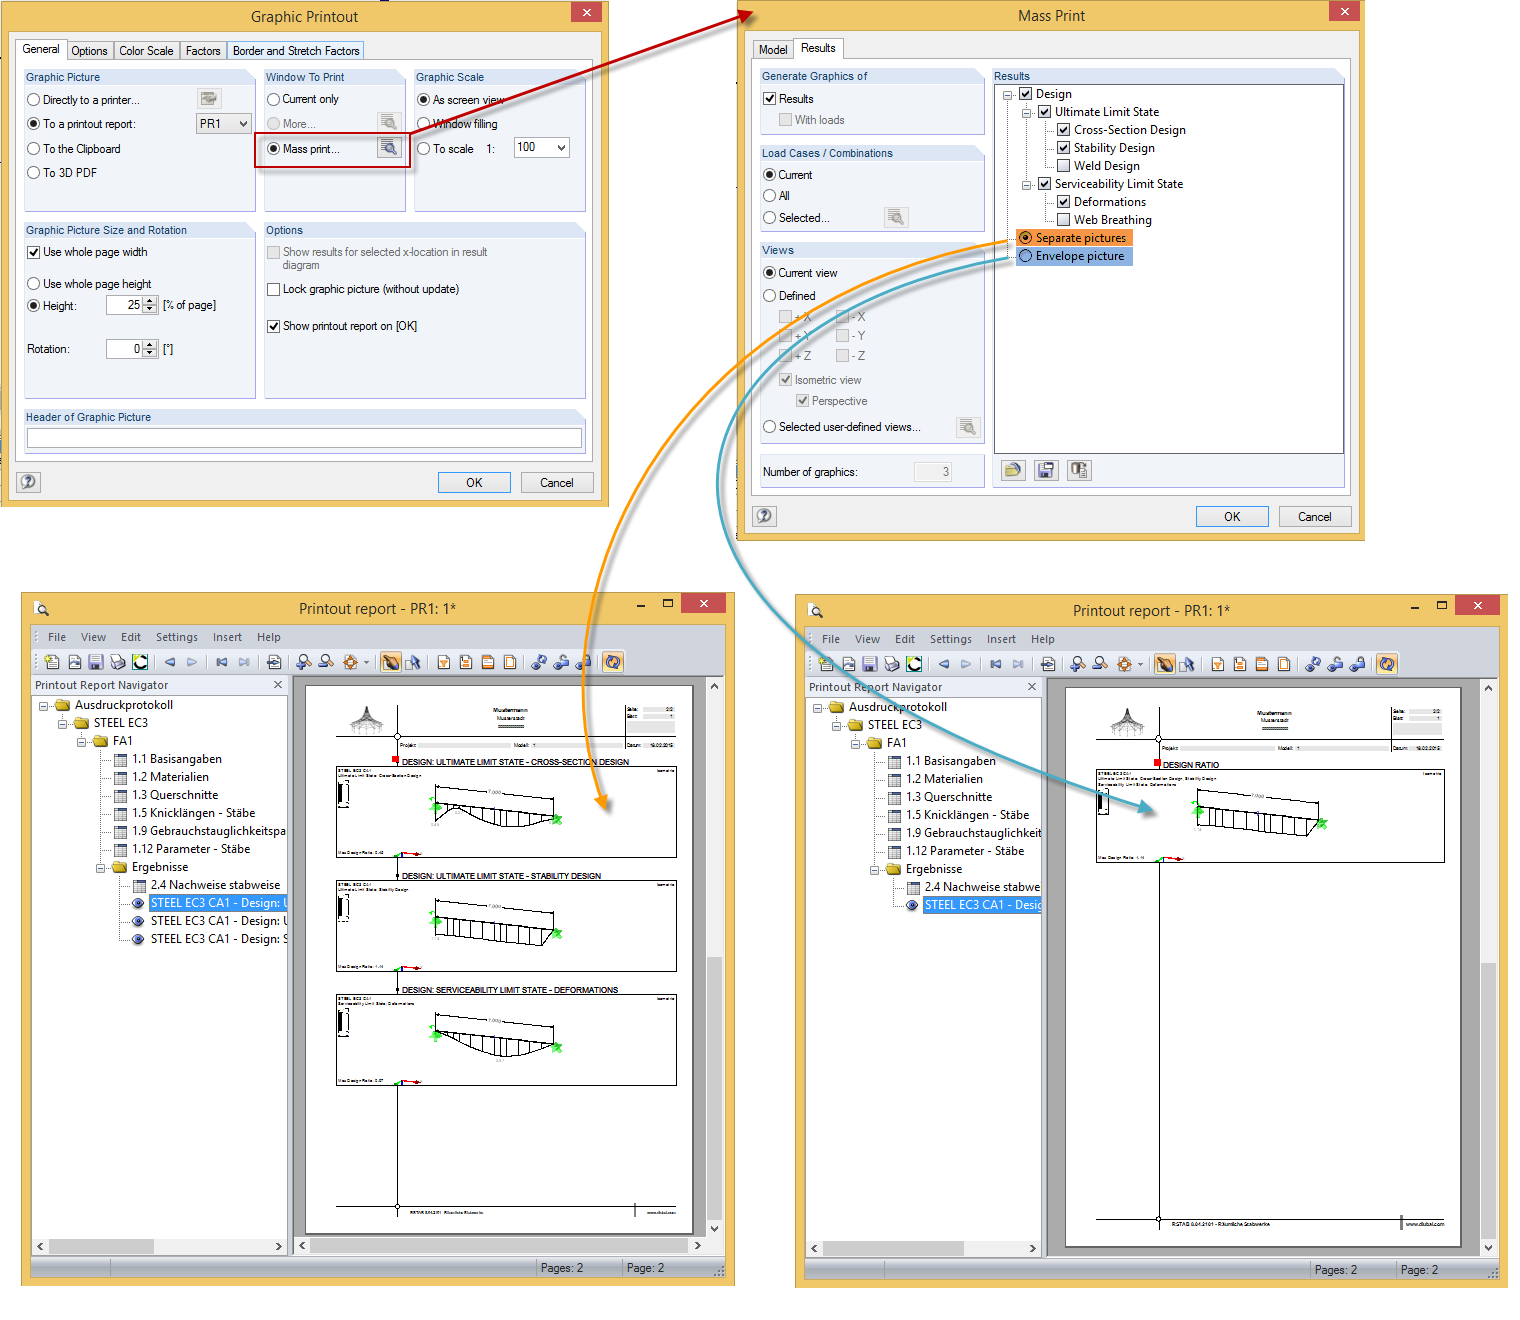
Task: Open Insert menu in right printout report
Action: click(x=1001, y=639)
